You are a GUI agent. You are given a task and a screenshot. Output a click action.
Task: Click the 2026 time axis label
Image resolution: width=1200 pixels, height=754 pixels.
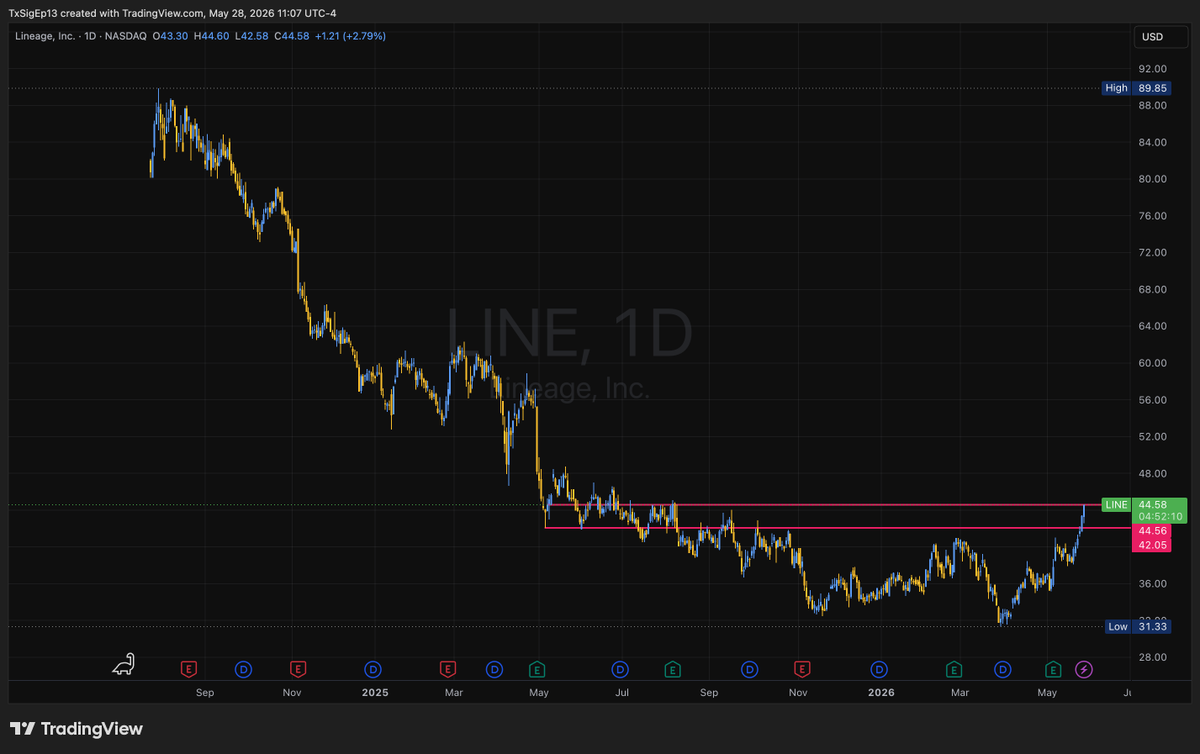point(881,692)
